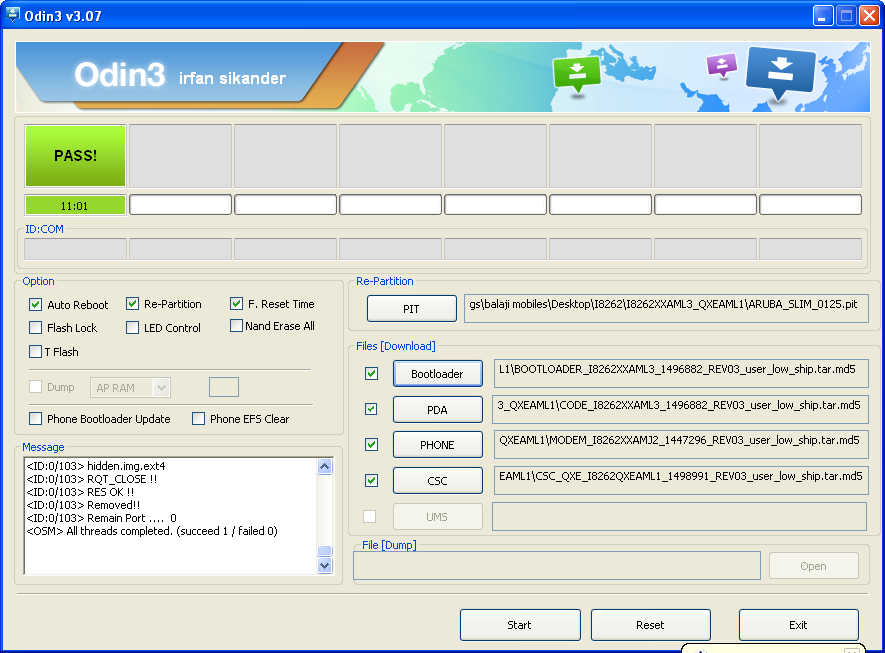Click the MODEM file path field
Screen dimensions: 885x653
[681, 445]
